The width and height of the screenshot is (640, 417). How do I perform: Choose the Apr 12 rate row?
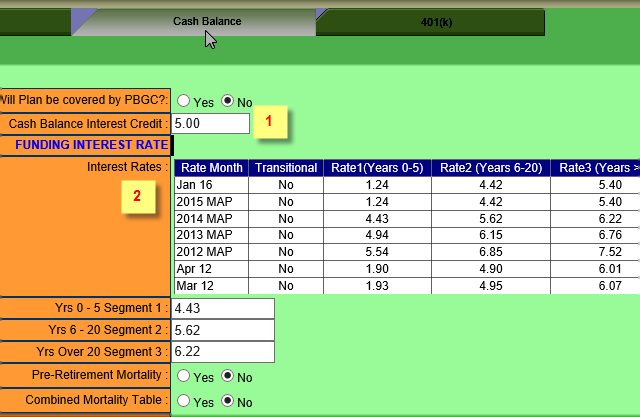click(x=210, y=270)
